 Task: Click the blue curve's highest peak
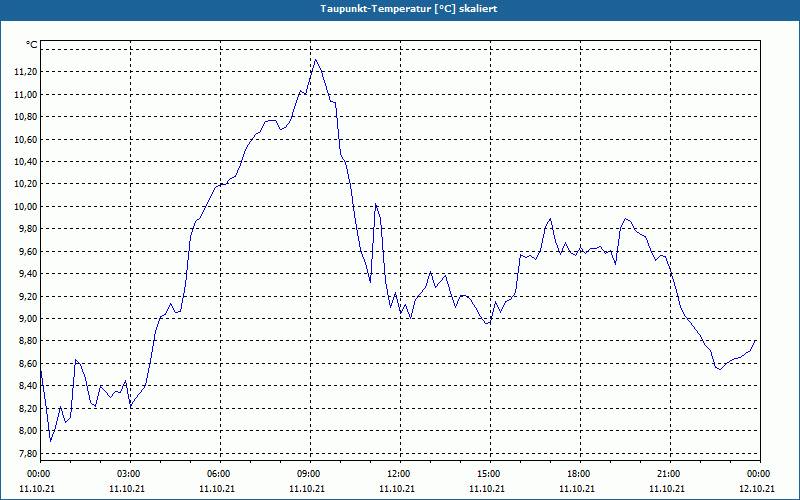tap(315, 60)
